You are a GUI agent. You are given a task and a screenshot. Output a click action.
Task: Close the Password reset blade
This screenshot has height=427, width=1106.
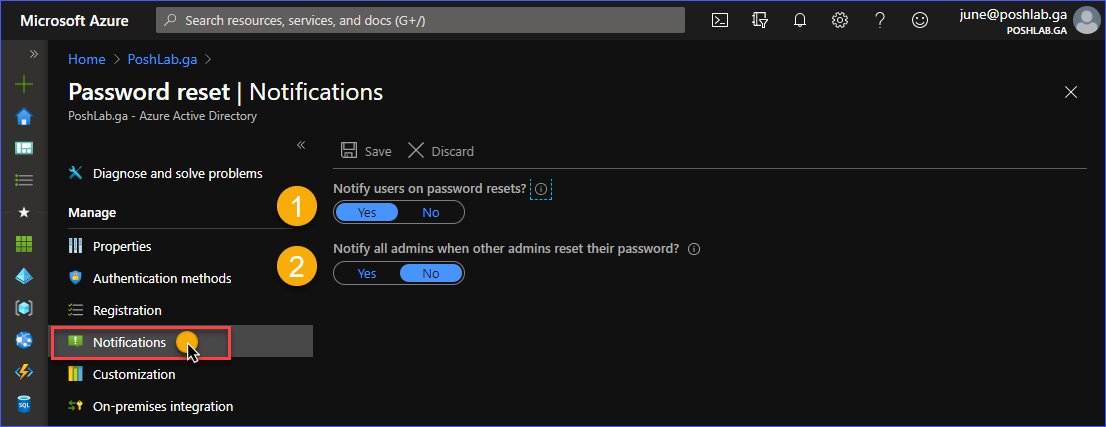[1071, 92]
